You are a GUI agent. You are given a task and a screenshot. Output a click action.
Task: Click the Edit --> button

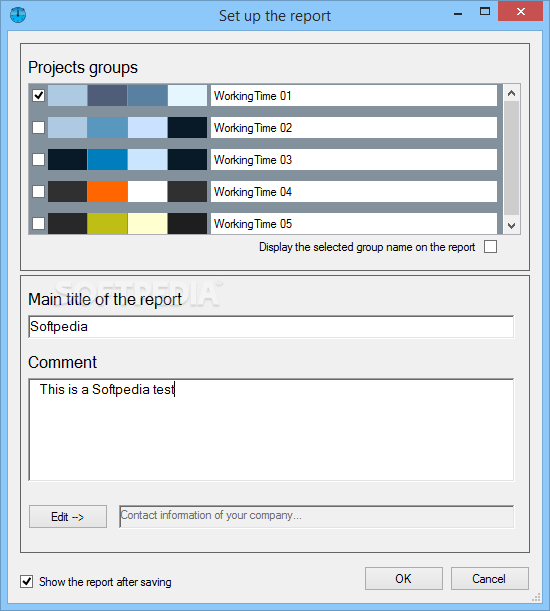point(68,517)
